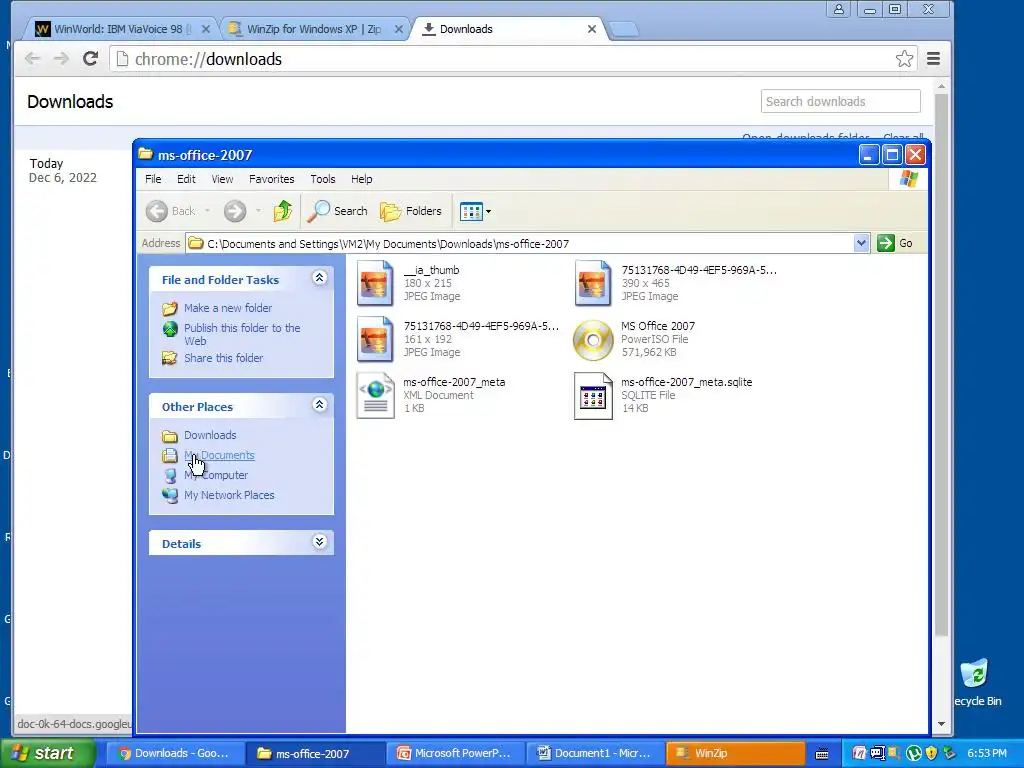Click Publish this folder to the Web

click(x=242, y=334)
